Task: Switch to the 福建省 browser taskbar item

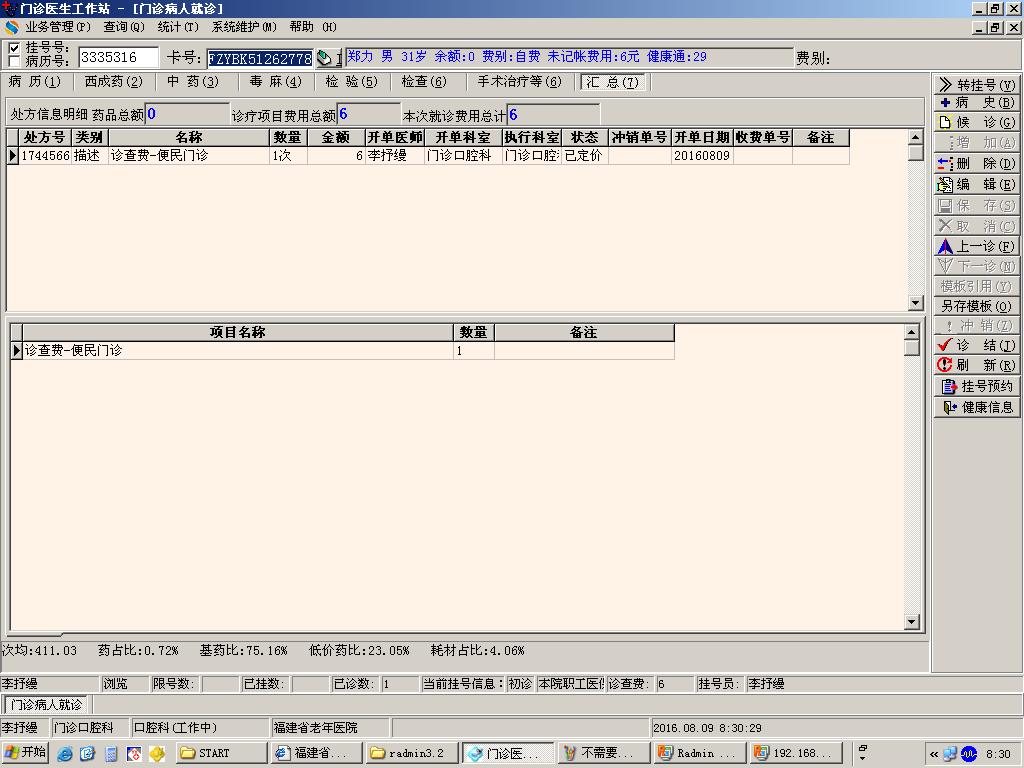Action: point(317,753)
